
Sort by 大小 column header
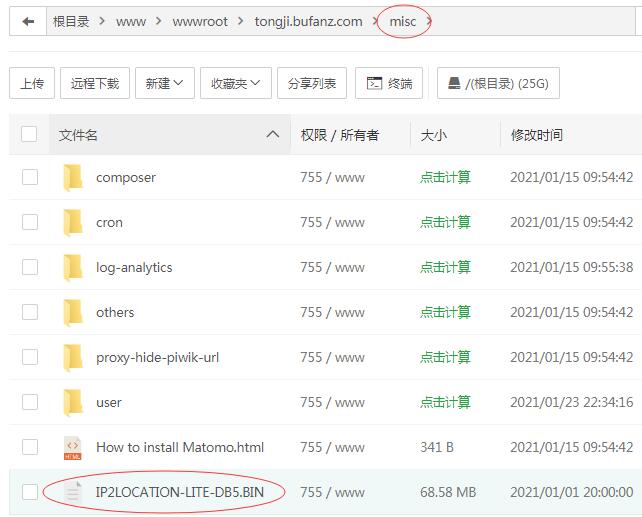(x=433, y=135)
